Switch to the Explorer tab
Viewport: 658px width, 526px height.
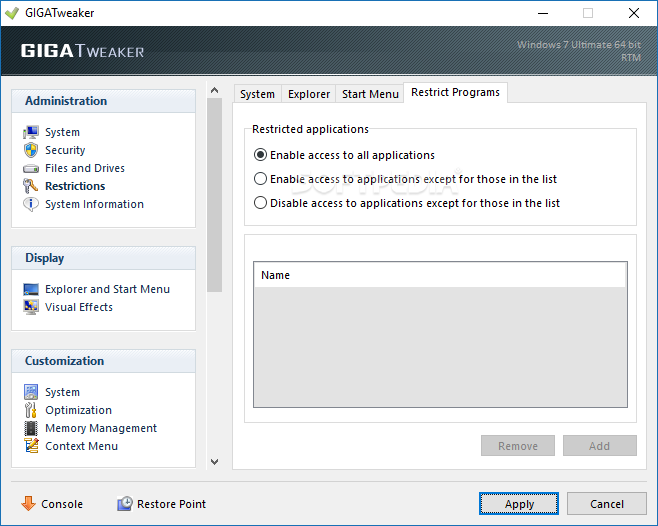[x=309, y=94]
